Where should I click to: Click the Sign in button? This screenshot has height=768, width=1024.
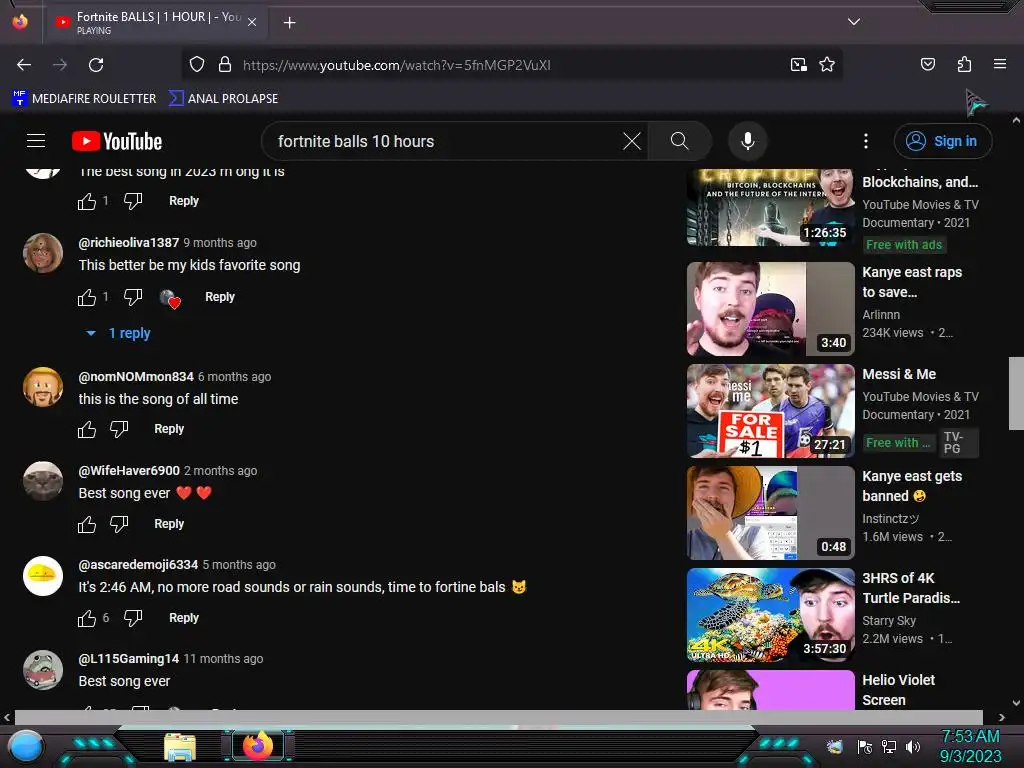pos(942,141)
